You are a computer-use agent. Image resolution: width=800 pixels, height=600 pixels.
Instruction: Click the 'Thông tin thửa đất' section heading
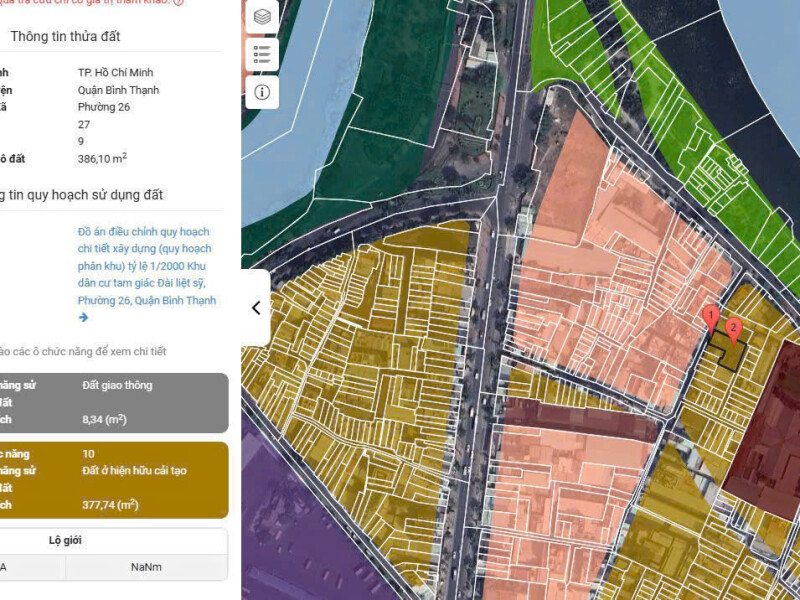[65, 36]
